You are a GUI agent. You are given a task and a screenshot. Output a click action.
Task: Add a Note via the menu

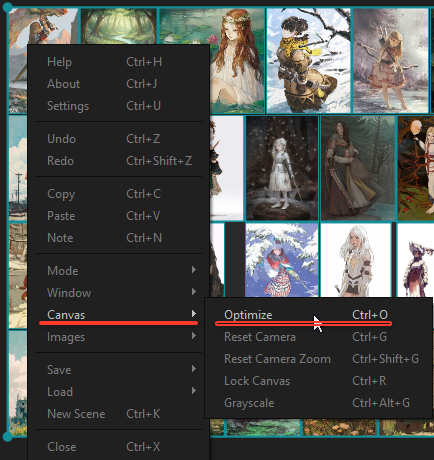tap(119, 238)
